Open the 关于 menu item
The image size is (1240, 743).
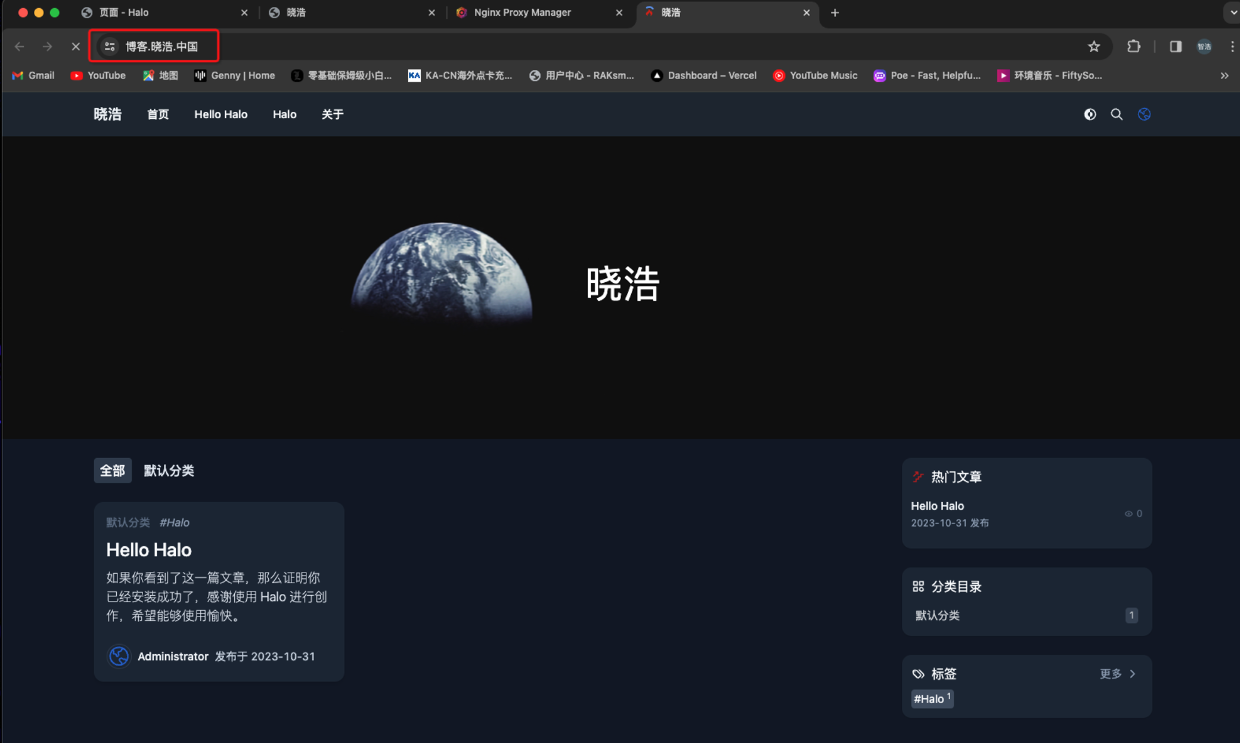[x=332, y=115]
